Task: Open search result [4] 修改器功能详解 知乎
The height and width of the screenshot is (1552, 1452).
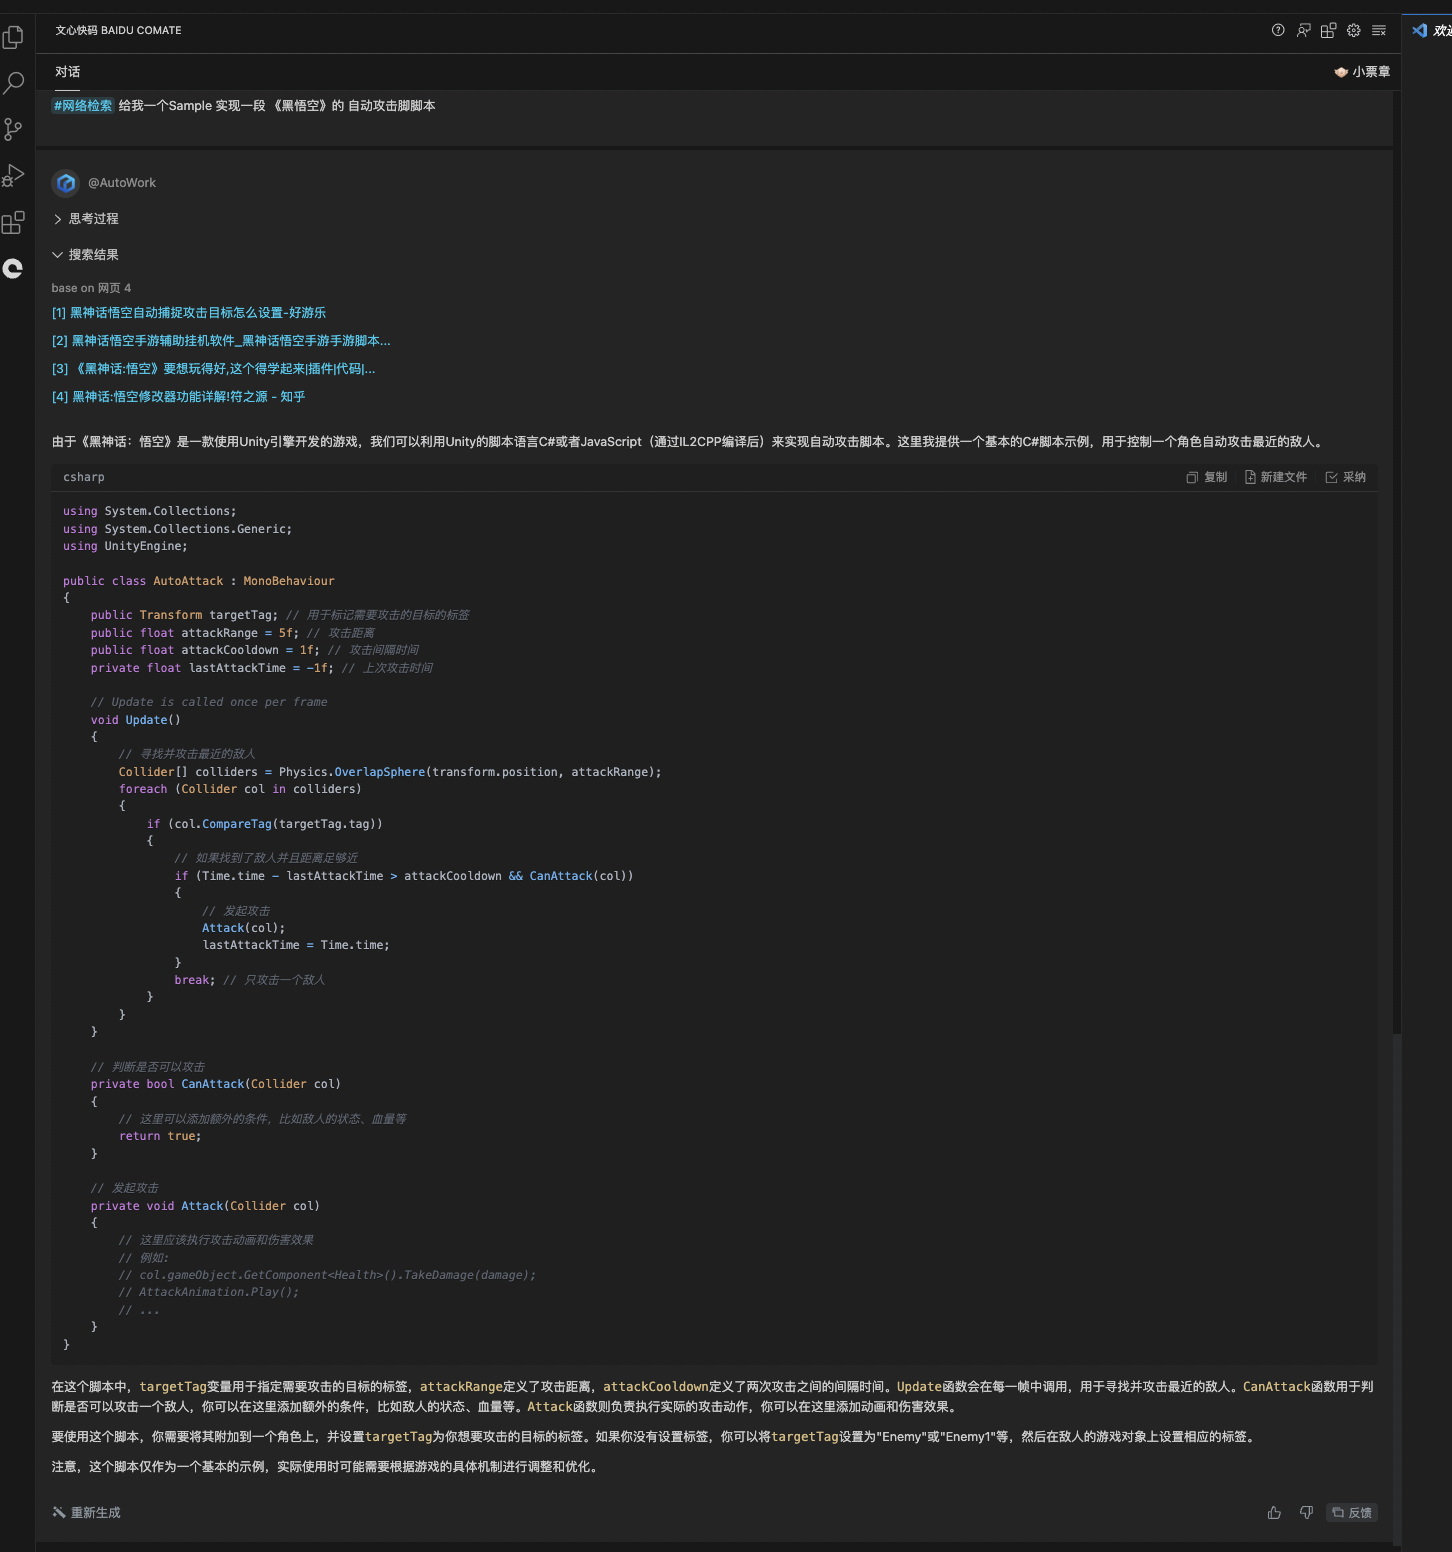Action: point(179,397)
